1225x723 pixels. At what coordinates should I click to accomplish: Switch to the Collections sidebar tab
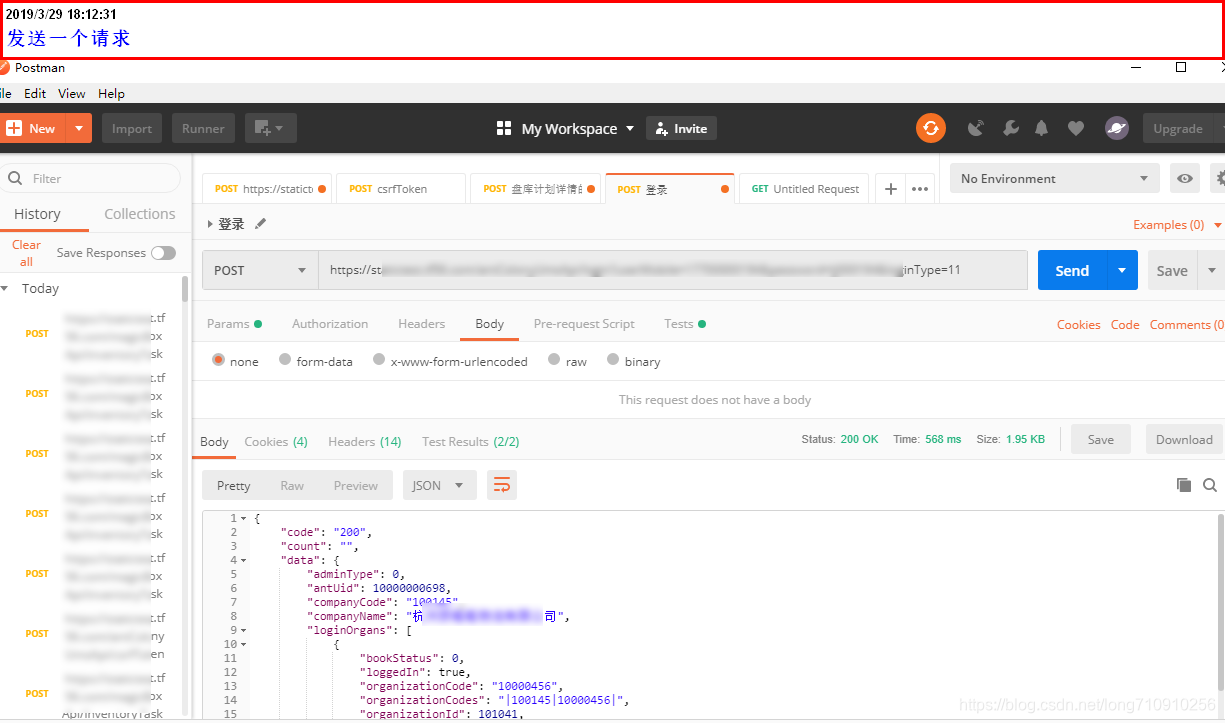tap(140, 214)
